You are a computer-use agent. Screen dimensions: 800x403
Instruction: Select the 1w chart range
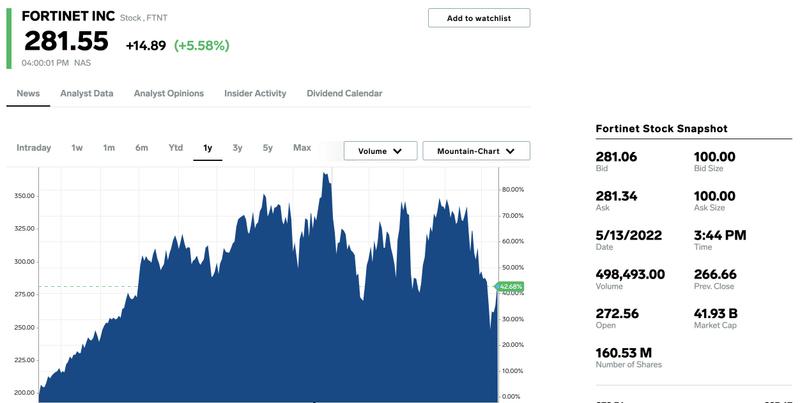pos(77,148)
